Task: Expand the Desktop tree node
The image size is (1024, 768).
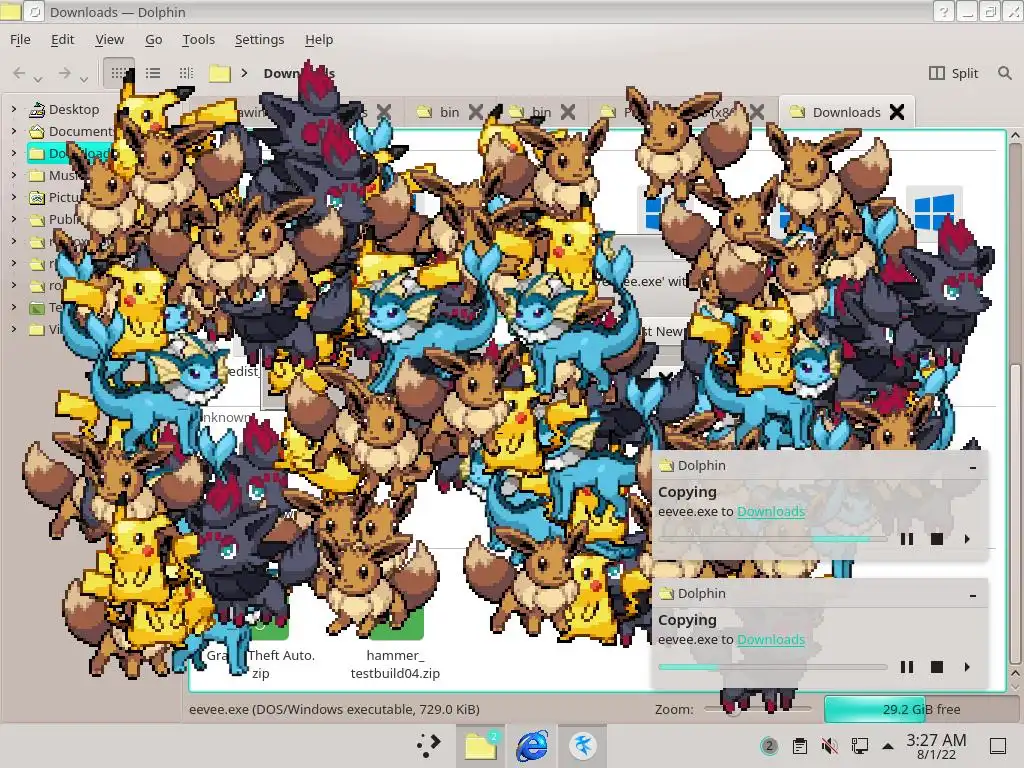Action: click(14, 109)
